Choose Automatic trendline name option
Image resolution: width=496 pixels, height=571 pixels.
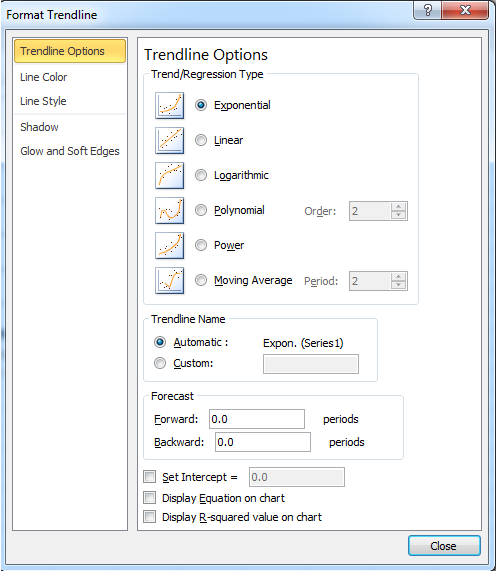[160, 342]
